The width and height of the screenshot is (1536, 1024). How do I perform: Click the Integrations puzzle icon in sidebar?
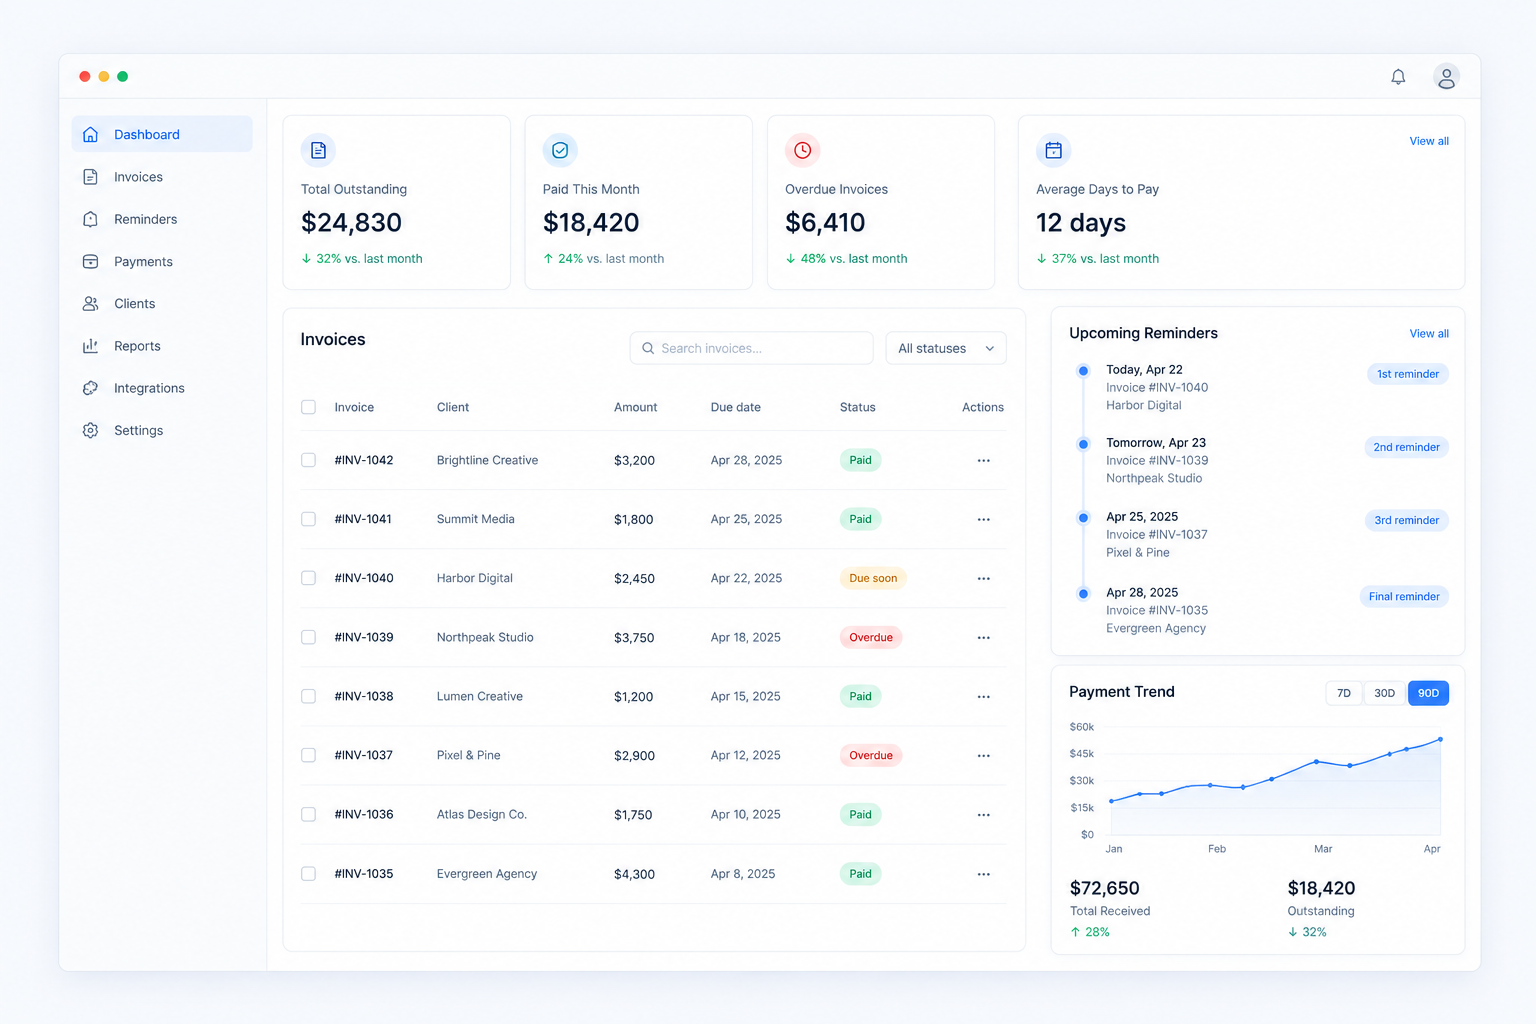point(90,388)
